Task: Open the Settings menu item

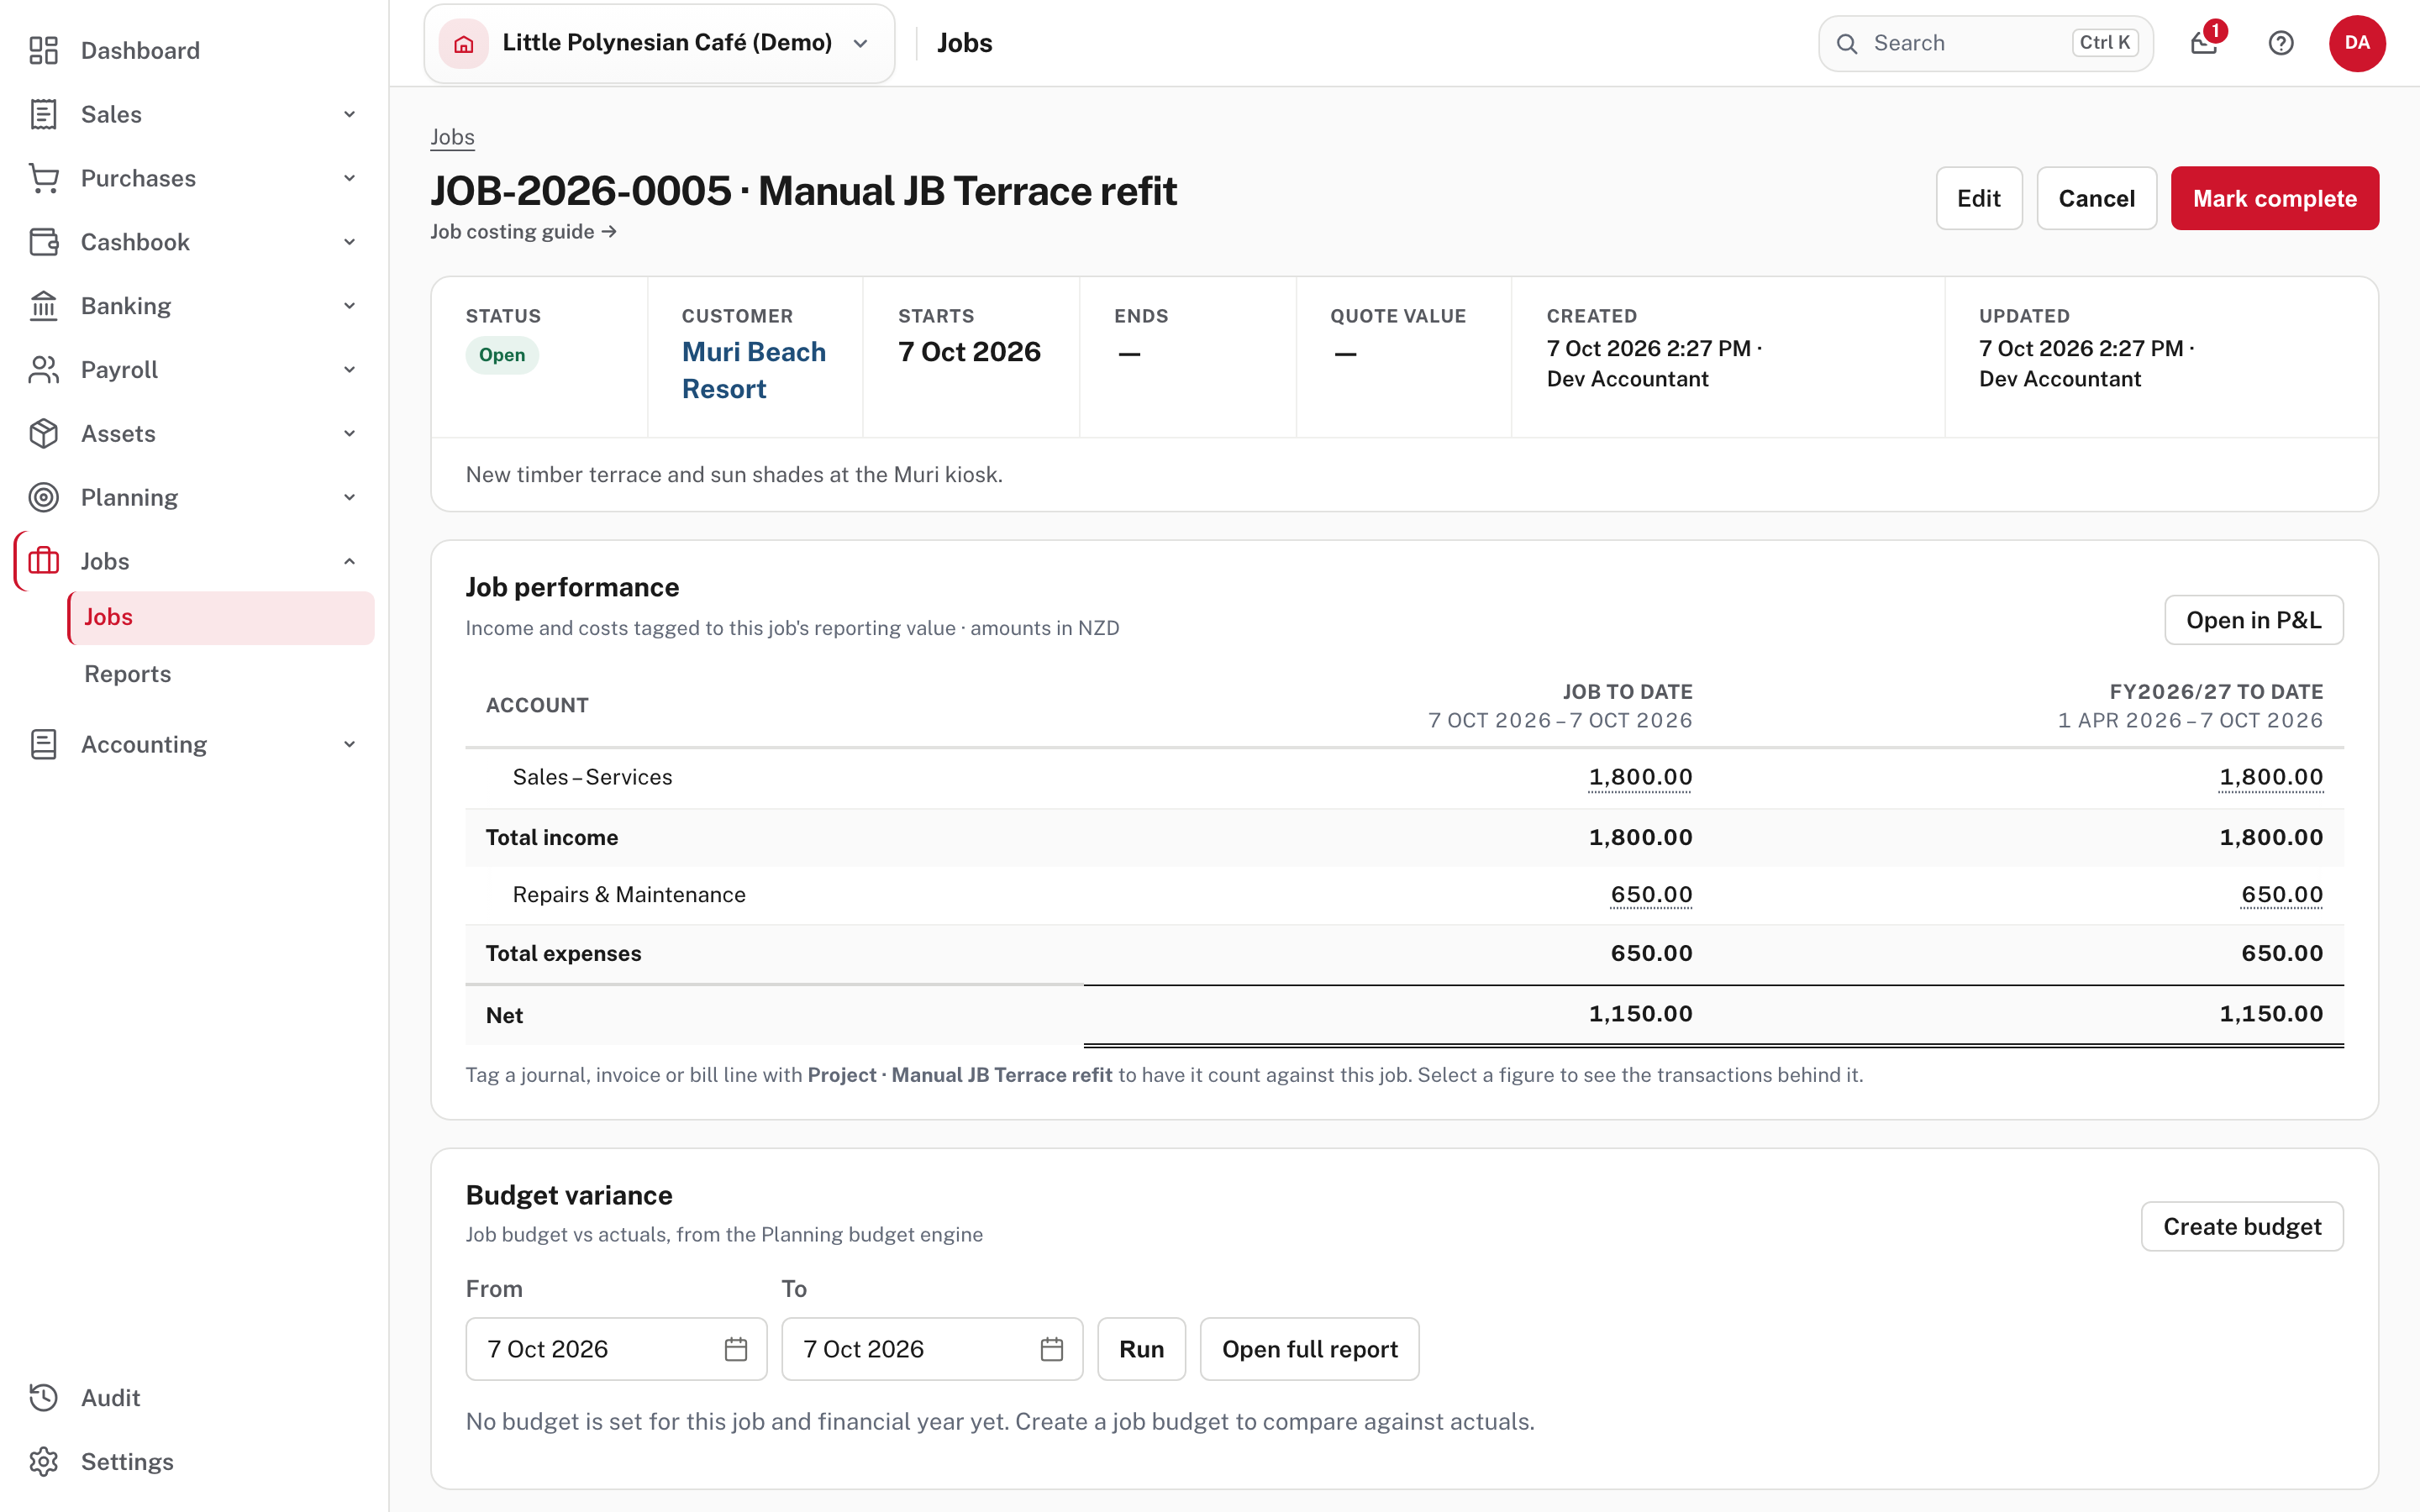Action: click(x=194, y=1461)
